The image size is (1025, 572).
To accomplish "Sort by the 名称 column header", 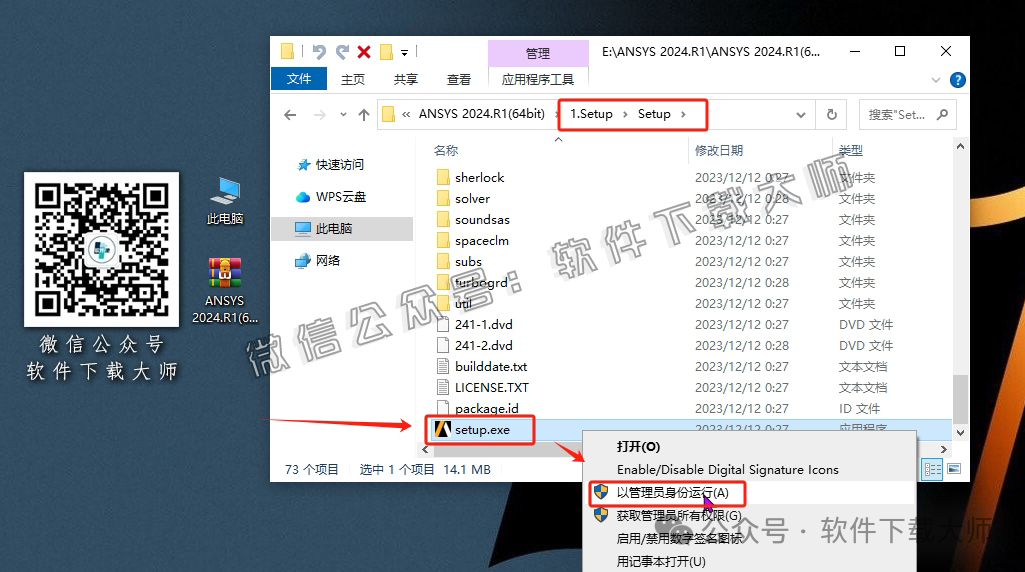I will coord(446,150).
